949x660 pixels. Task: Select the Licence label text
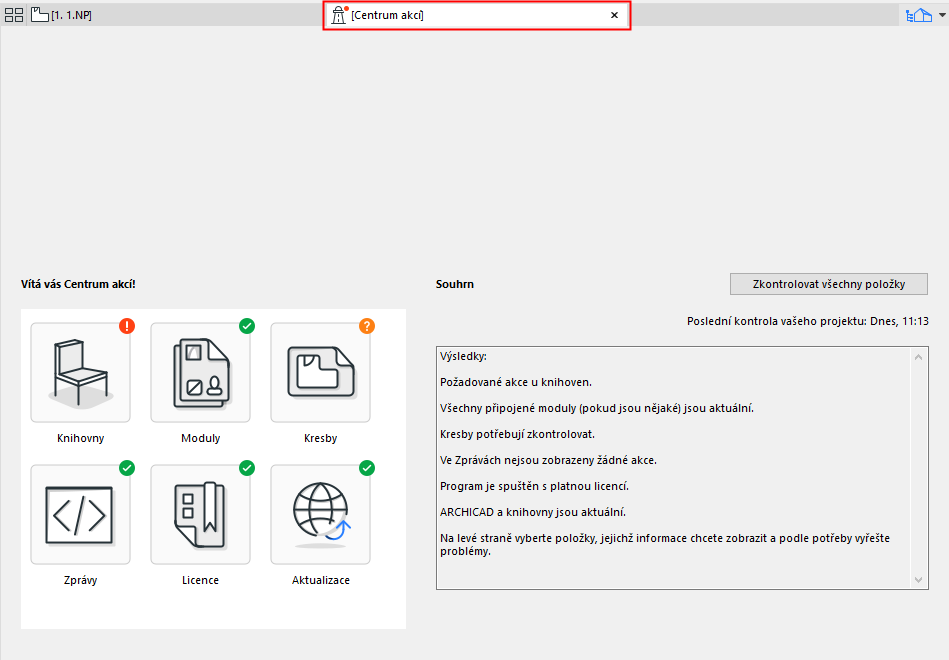coord(200,580)
